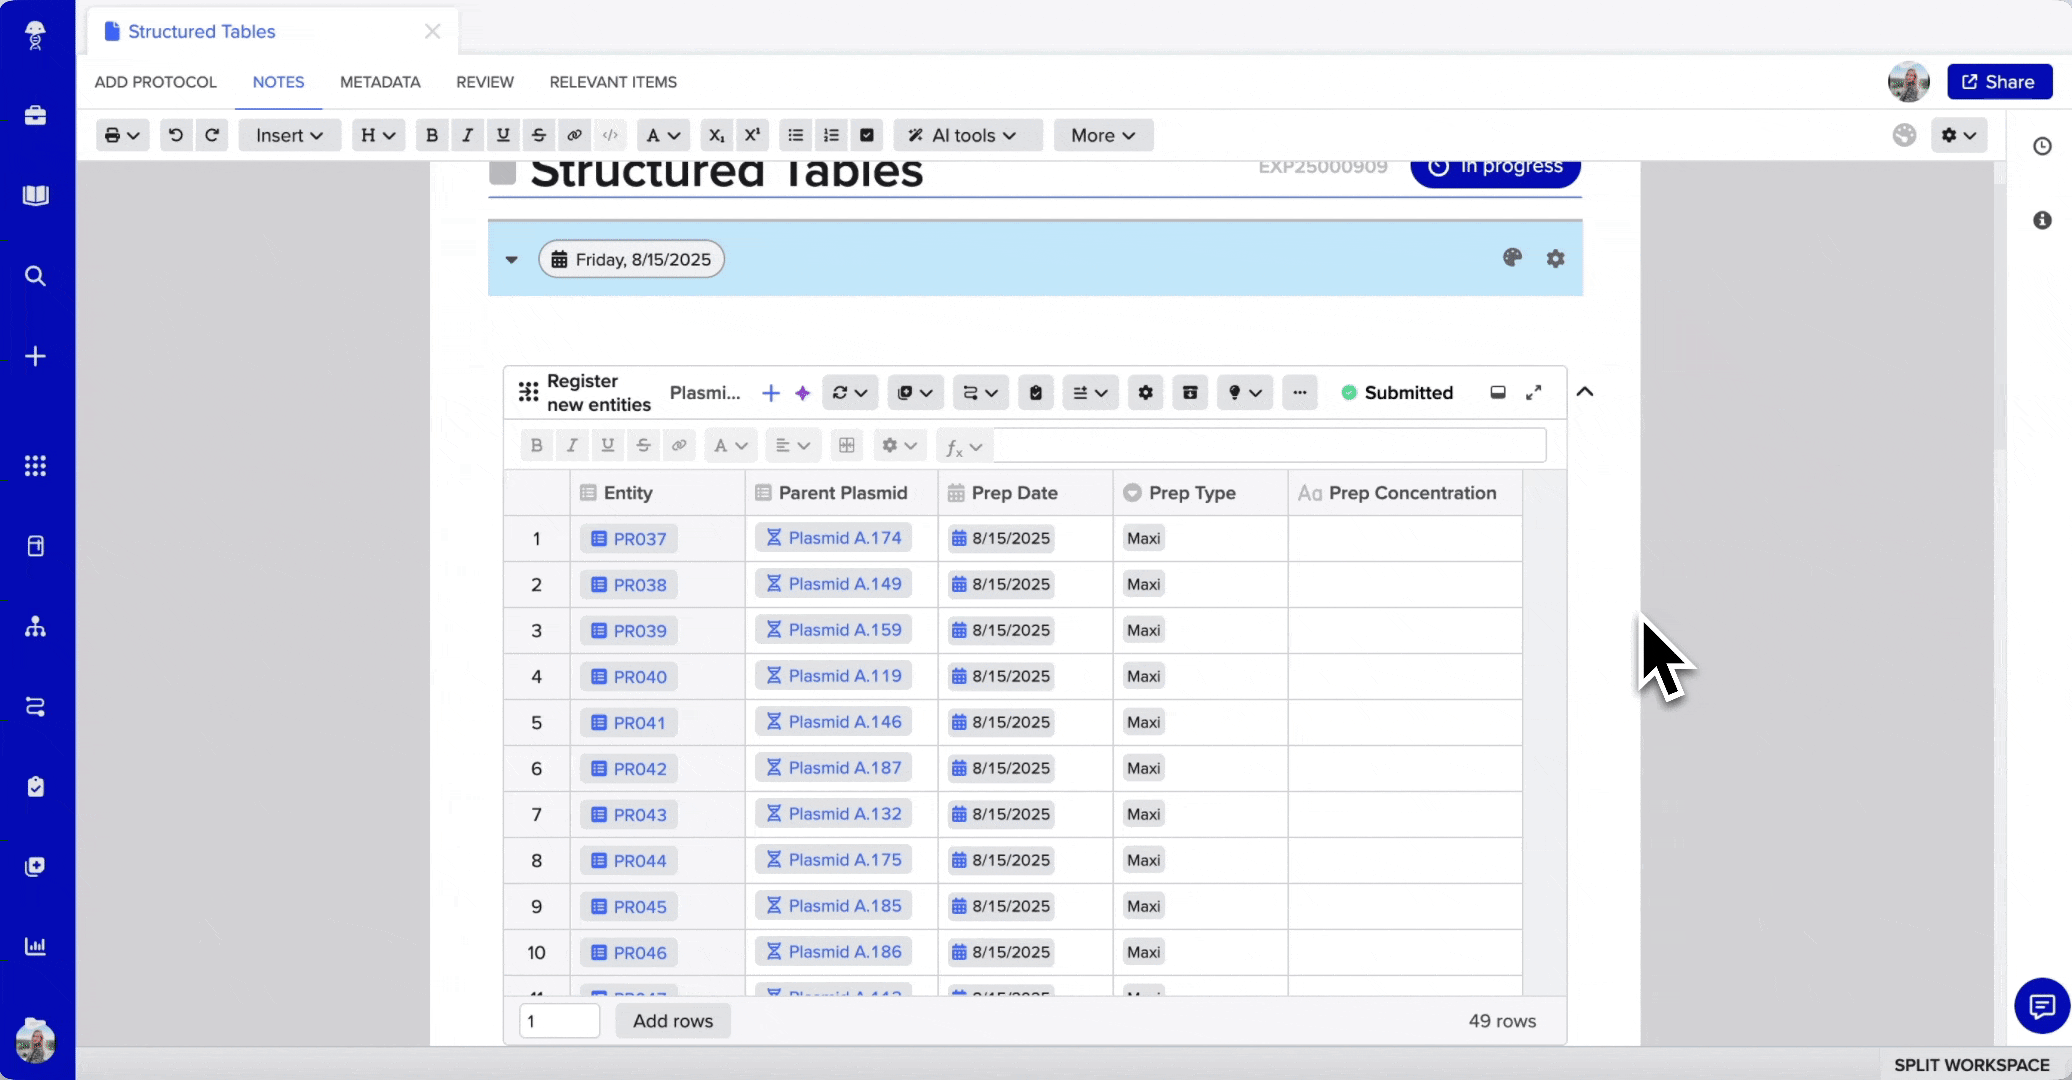Select the notebook icon in the left sidebar

pos(36,195)
